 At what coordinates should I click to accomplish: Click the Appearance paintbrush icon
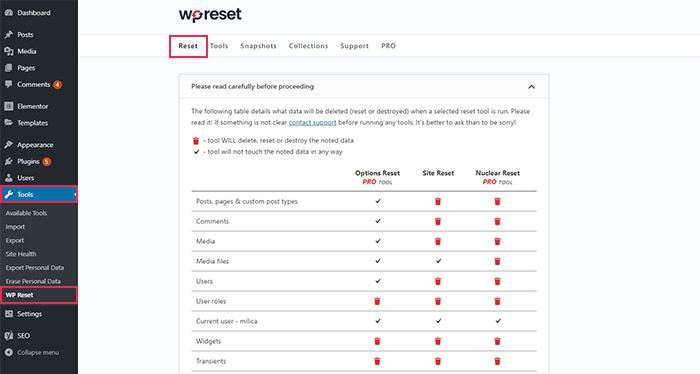tap(8, 145)
